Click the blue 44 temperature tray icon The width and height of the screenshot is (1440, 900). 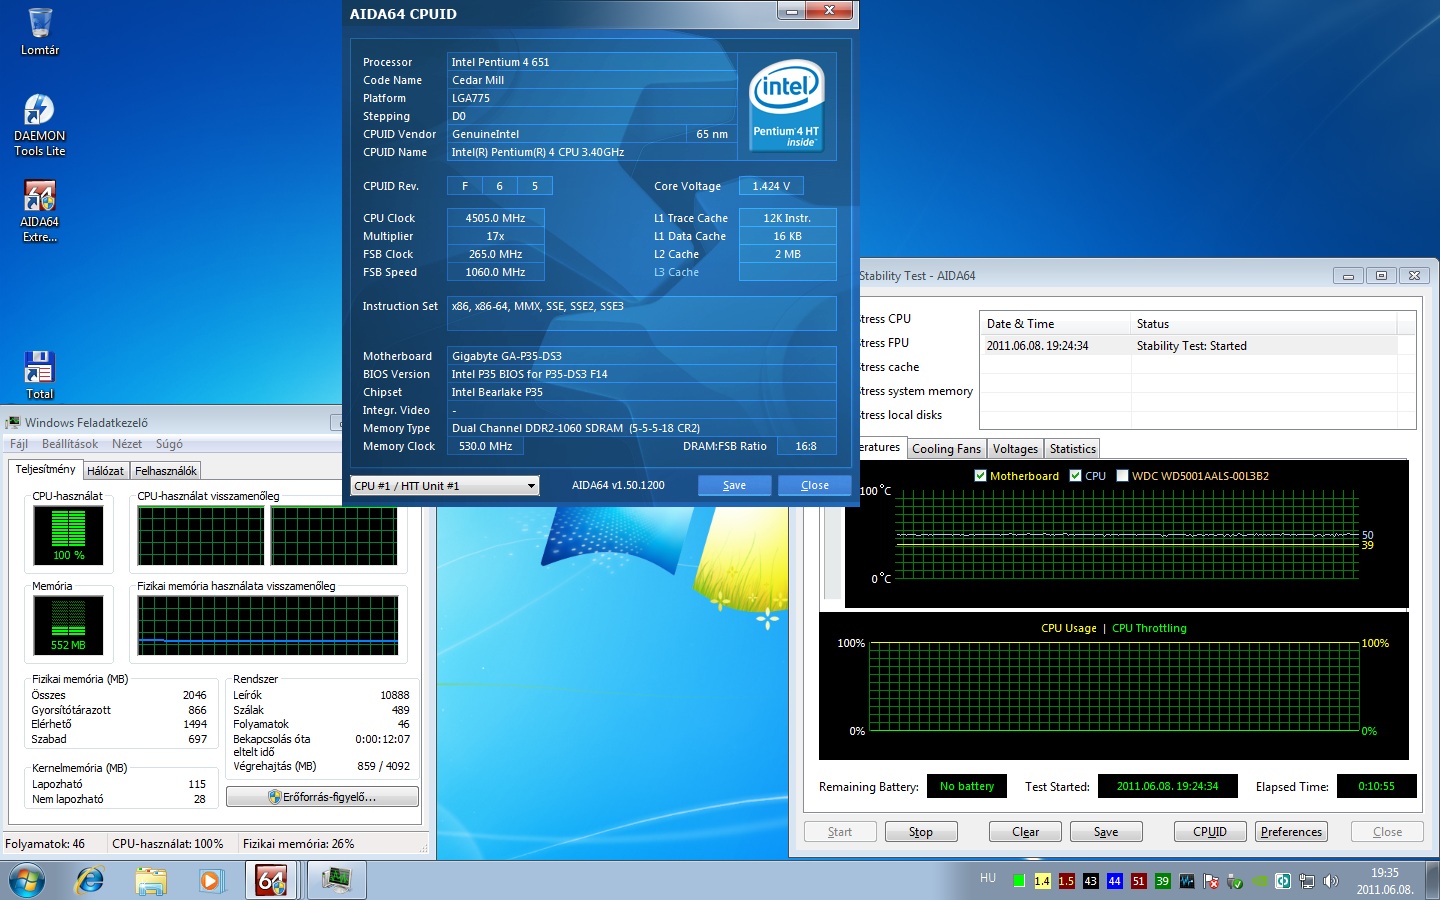1114,881
